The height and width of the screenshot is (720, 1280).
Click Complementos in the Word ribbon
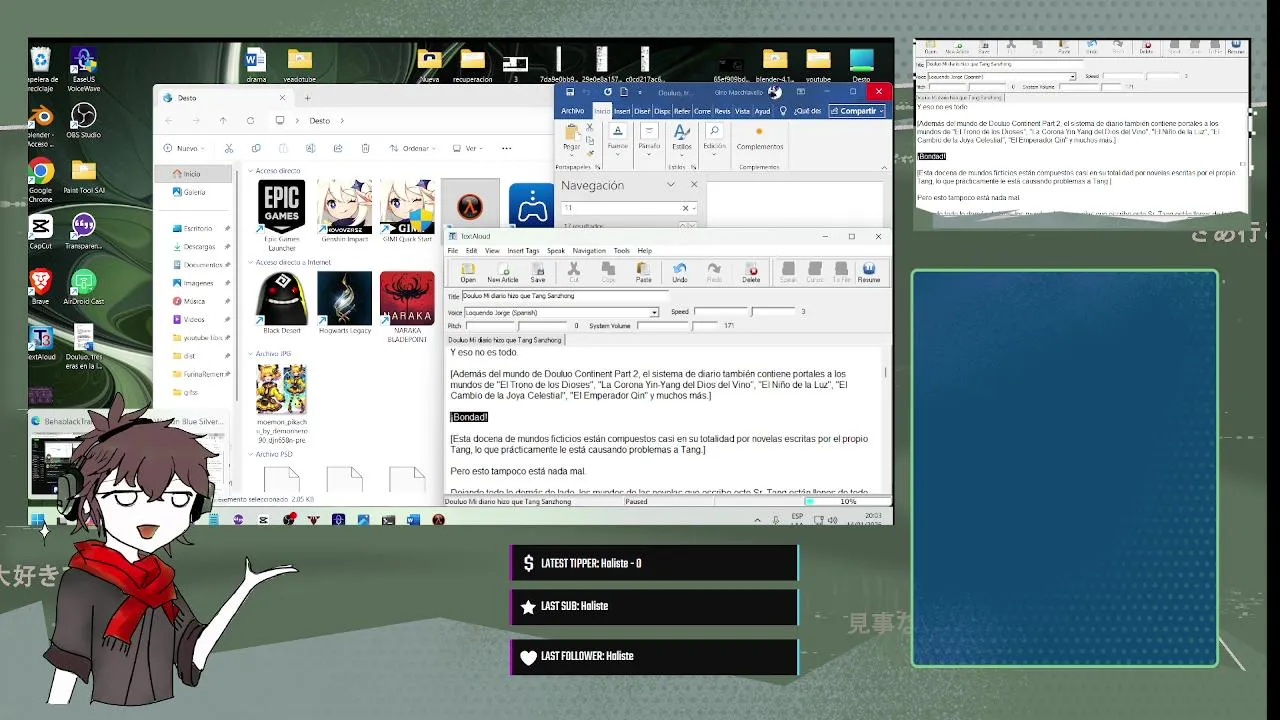(760, 138)
